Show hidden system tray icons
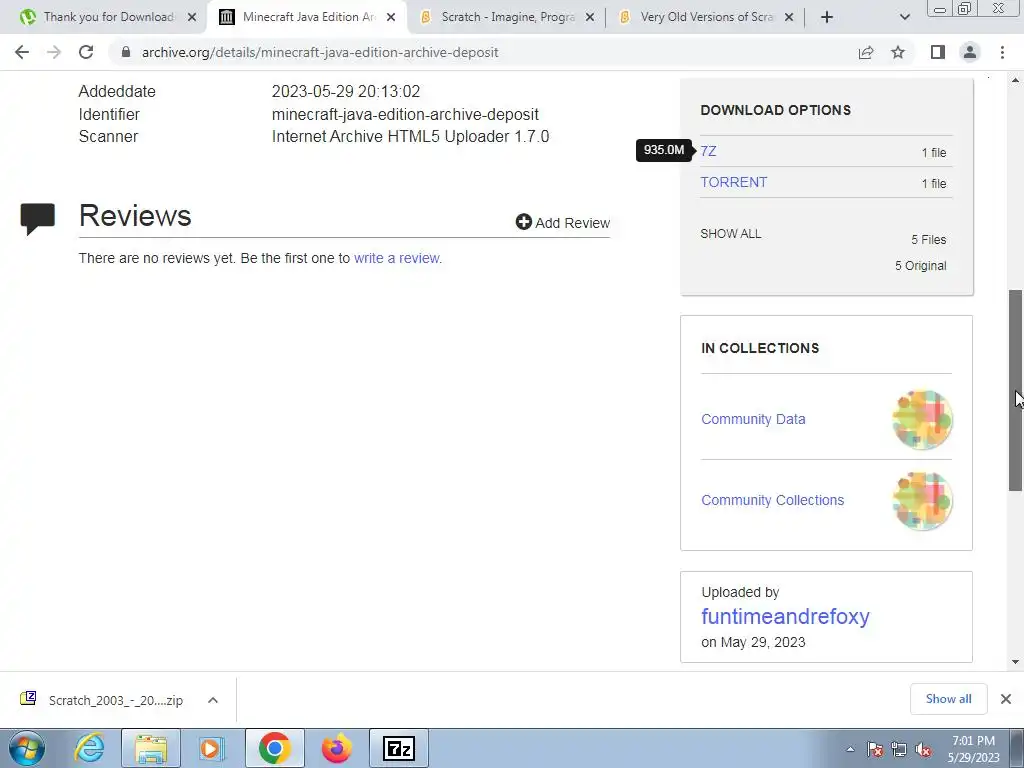This screenshot has width=1024, height=768. pyautogui.click(x=850, y=750)
